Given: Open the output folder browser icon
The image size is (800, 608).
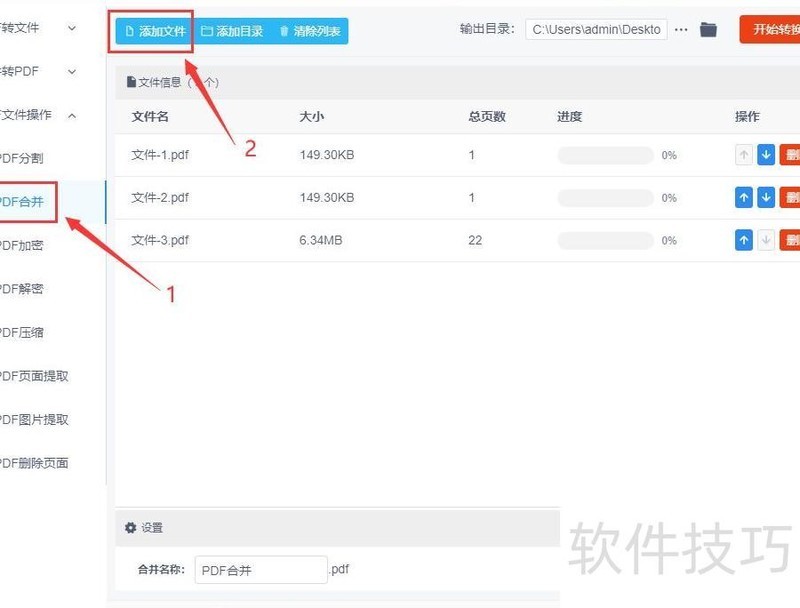Looking at the screenshot, I should coord(709,29).
